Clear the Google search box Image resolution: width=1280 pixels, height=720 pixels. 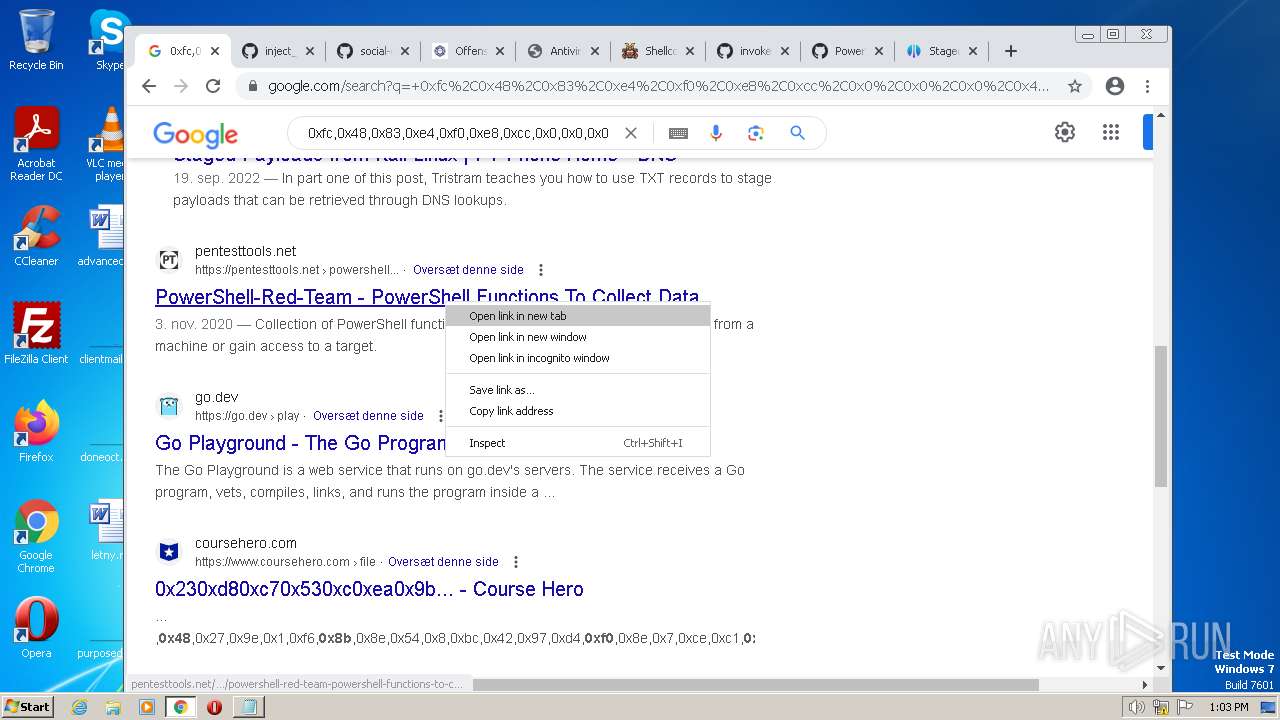click(x=631, y=133)
